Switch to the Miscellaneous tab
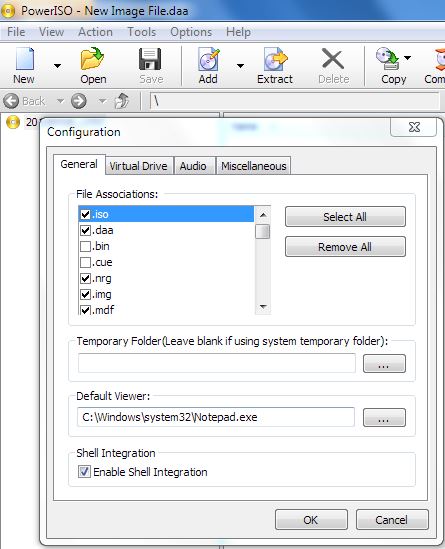This screenshot has width=445, height=549. click(x=254, y=166)
